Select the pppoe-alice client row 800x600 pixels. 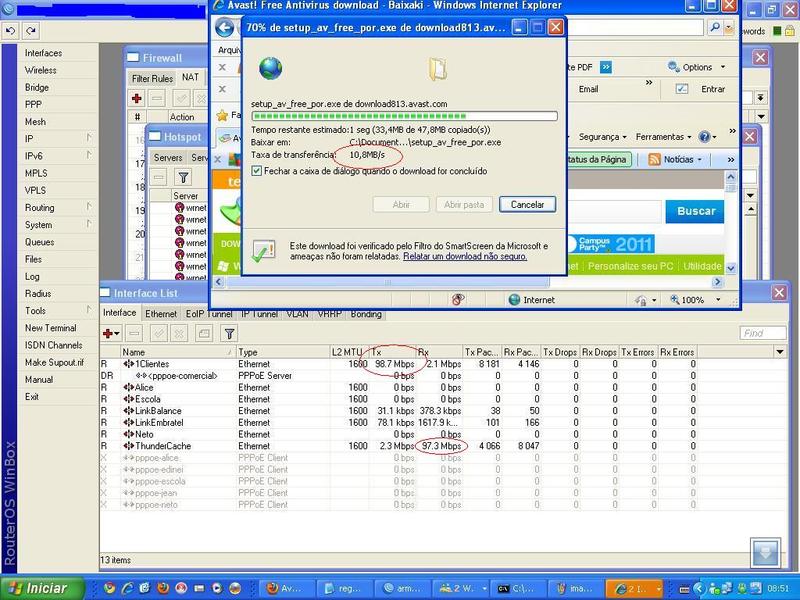(x=398, y=458)
